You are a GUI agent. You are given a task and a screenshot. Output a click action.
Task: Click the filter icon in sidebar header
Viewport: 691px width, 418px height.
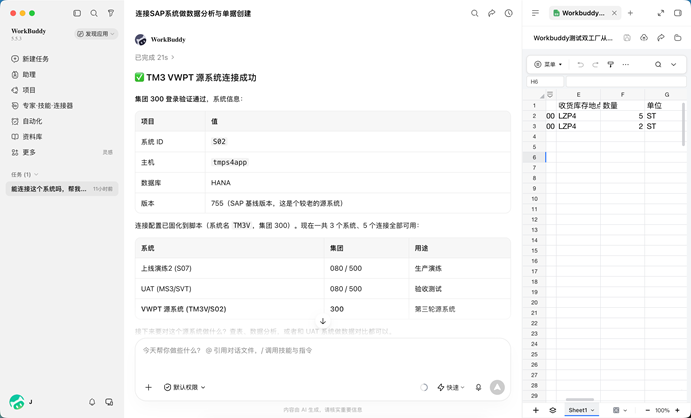111,13
